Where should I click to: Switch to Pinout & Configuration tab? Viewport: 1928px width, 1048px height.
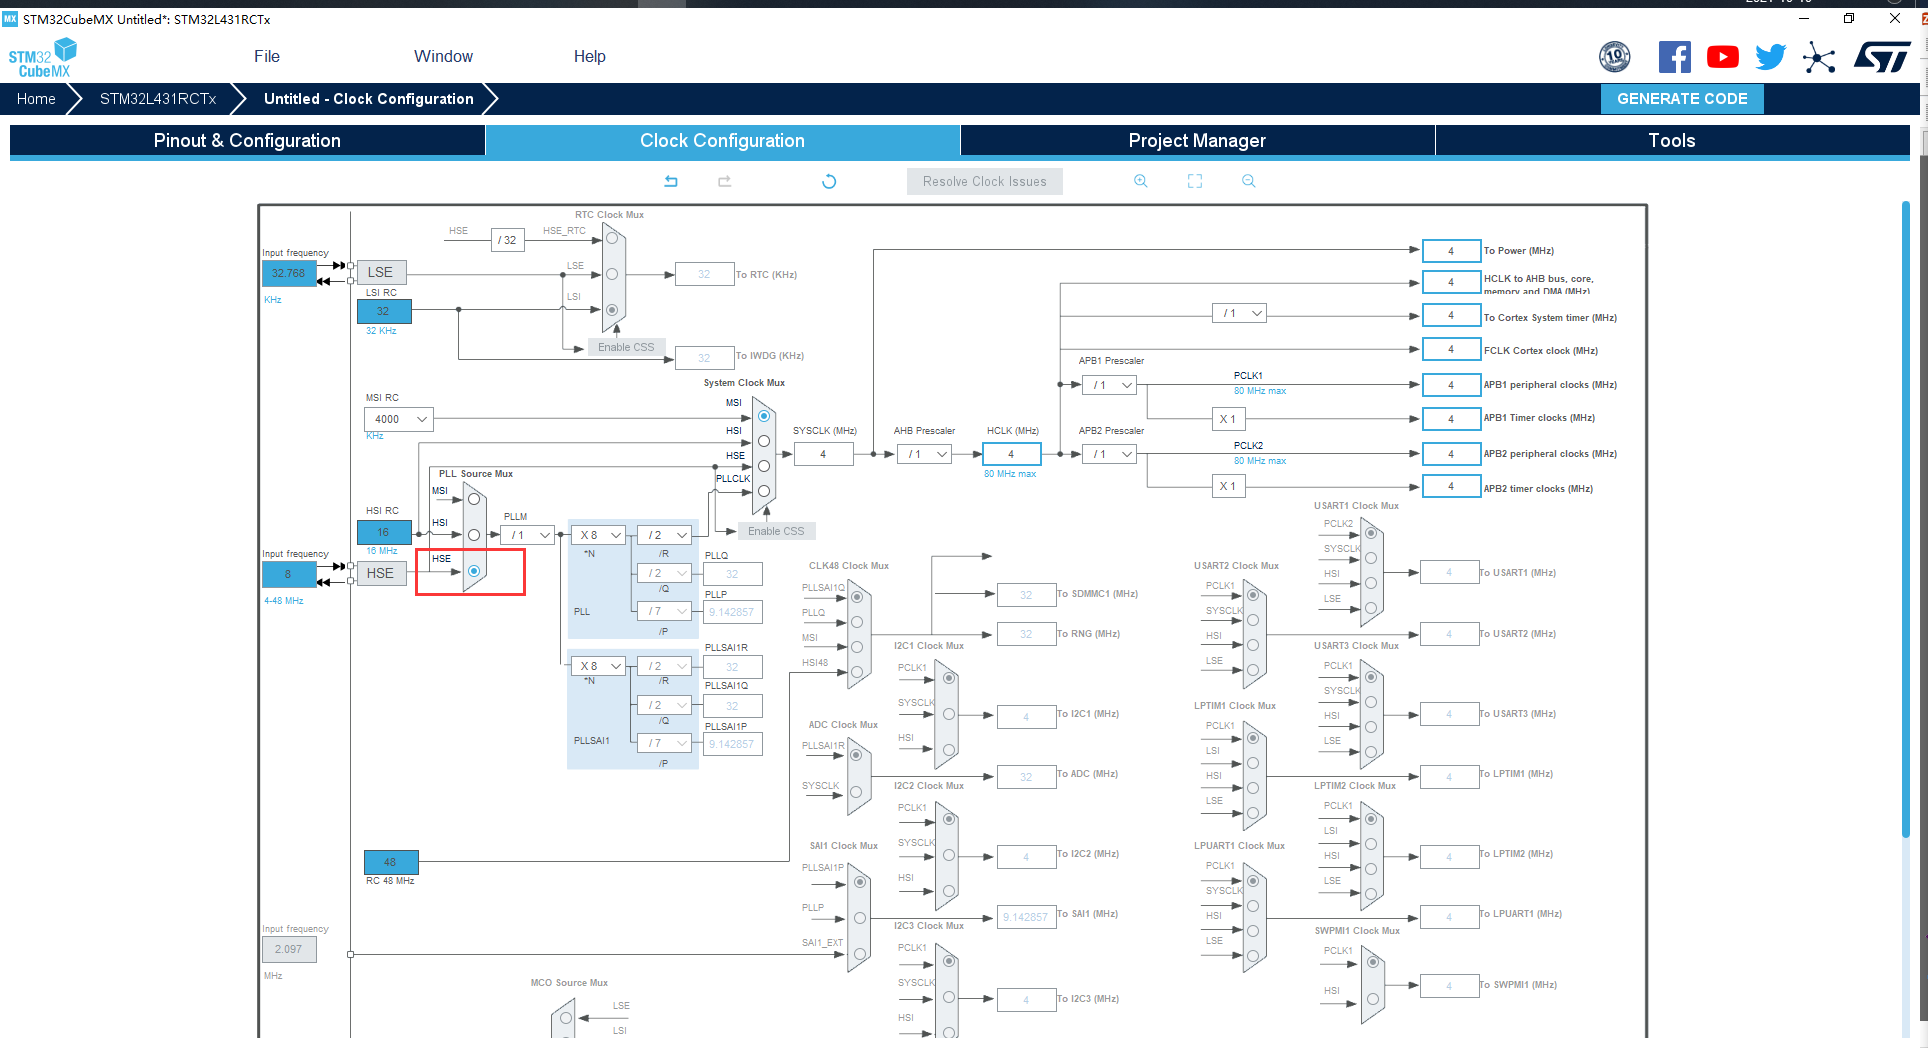247,141
